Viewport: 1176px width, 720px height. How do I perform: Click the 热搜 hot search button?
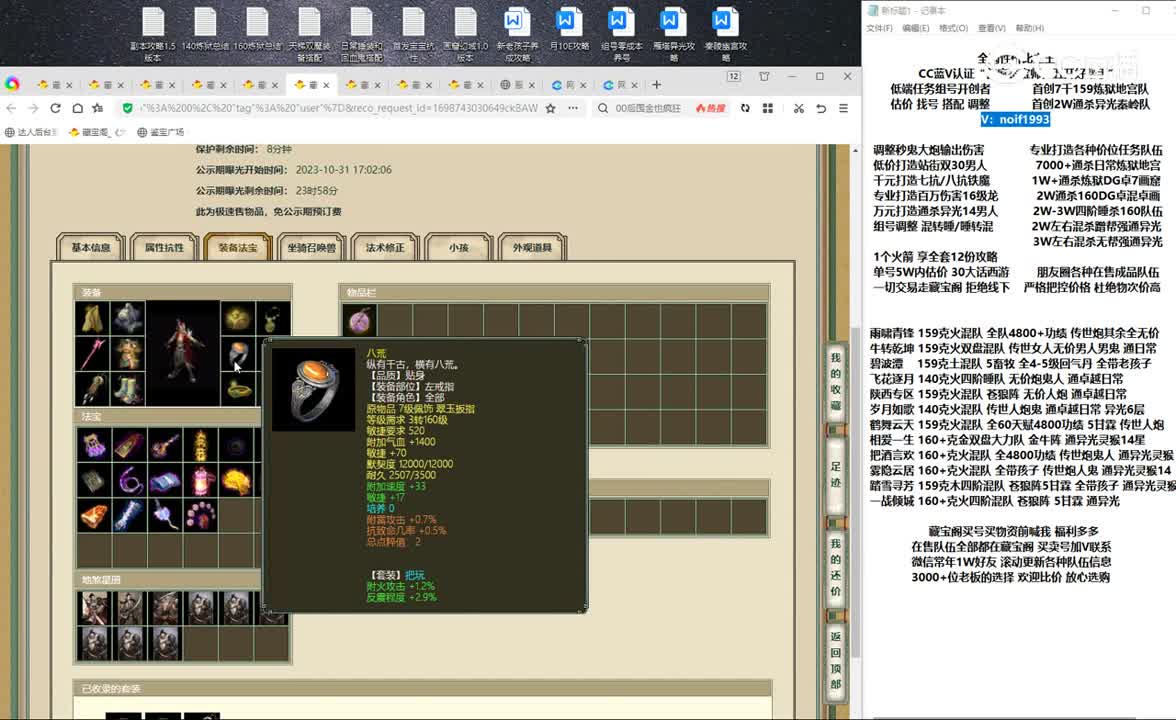(x=710, y=108)
